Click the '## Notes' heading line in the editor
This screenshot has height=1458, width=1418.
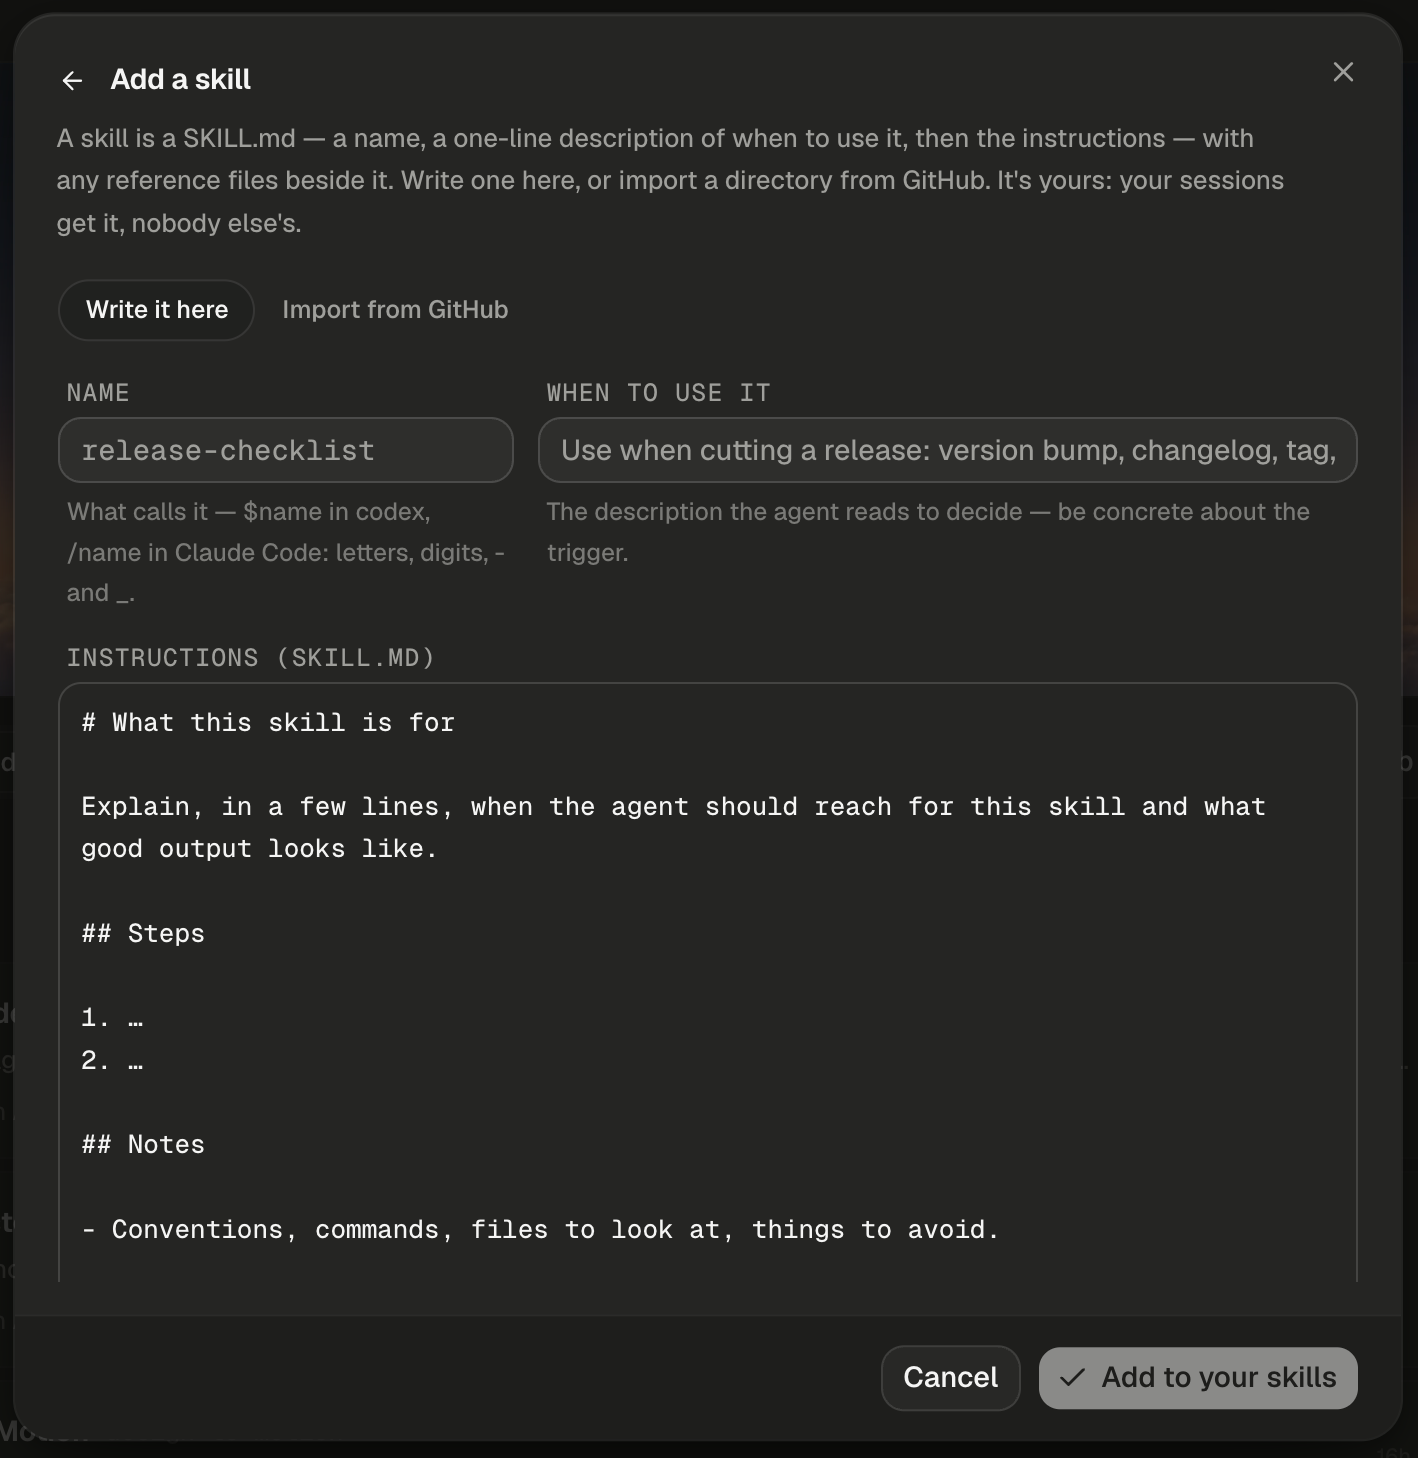143,1145
